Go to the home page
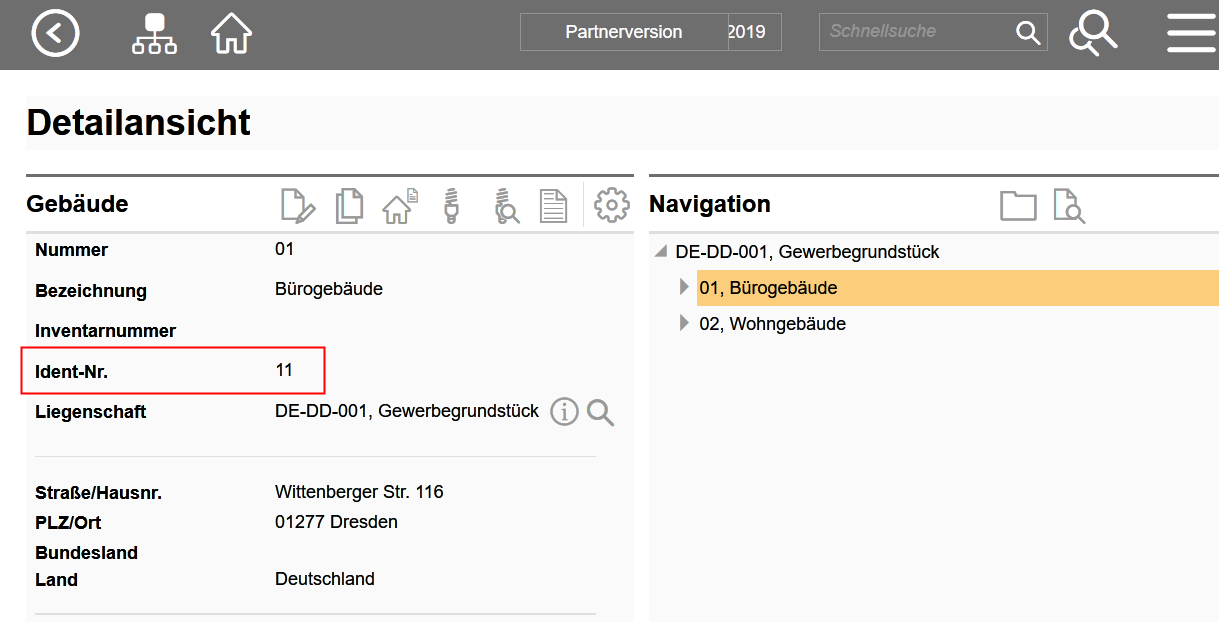 231,34
